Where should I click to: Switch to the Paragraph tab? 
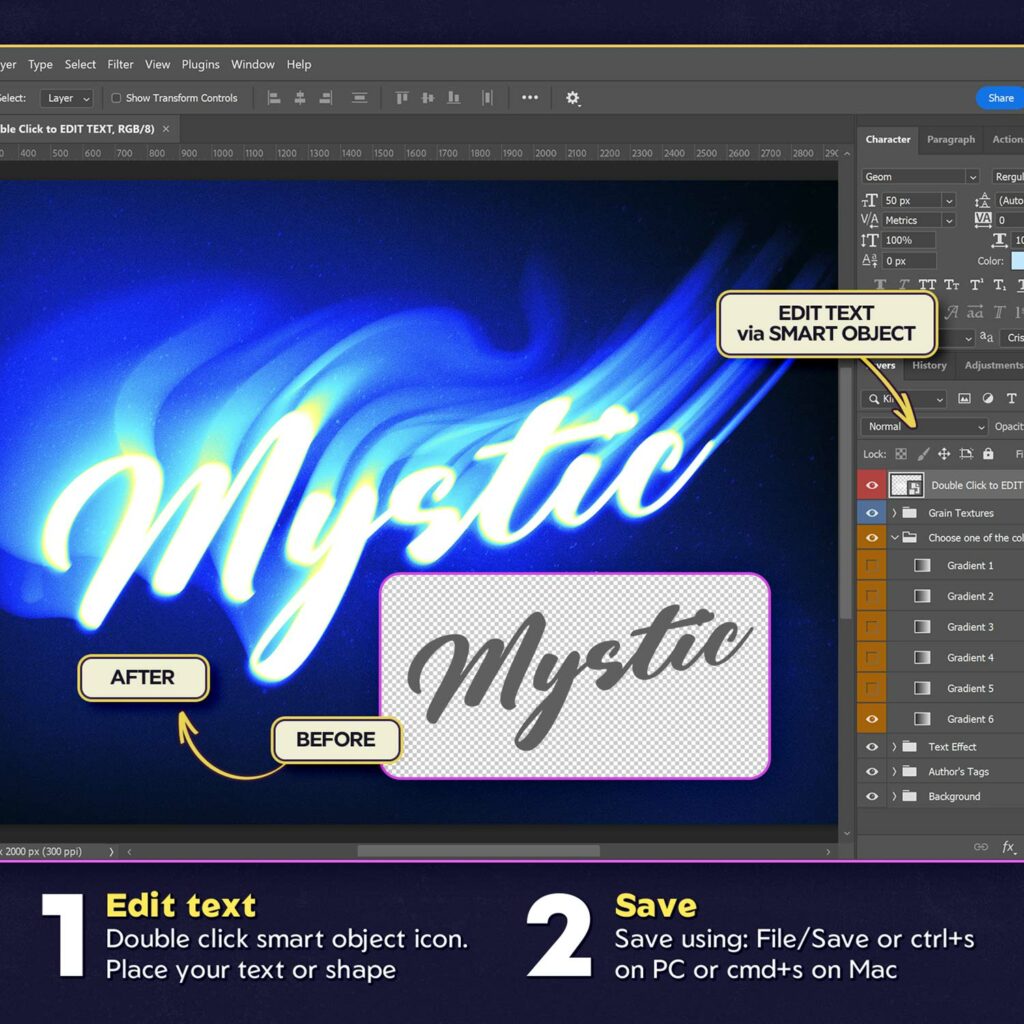pos(951,140)
